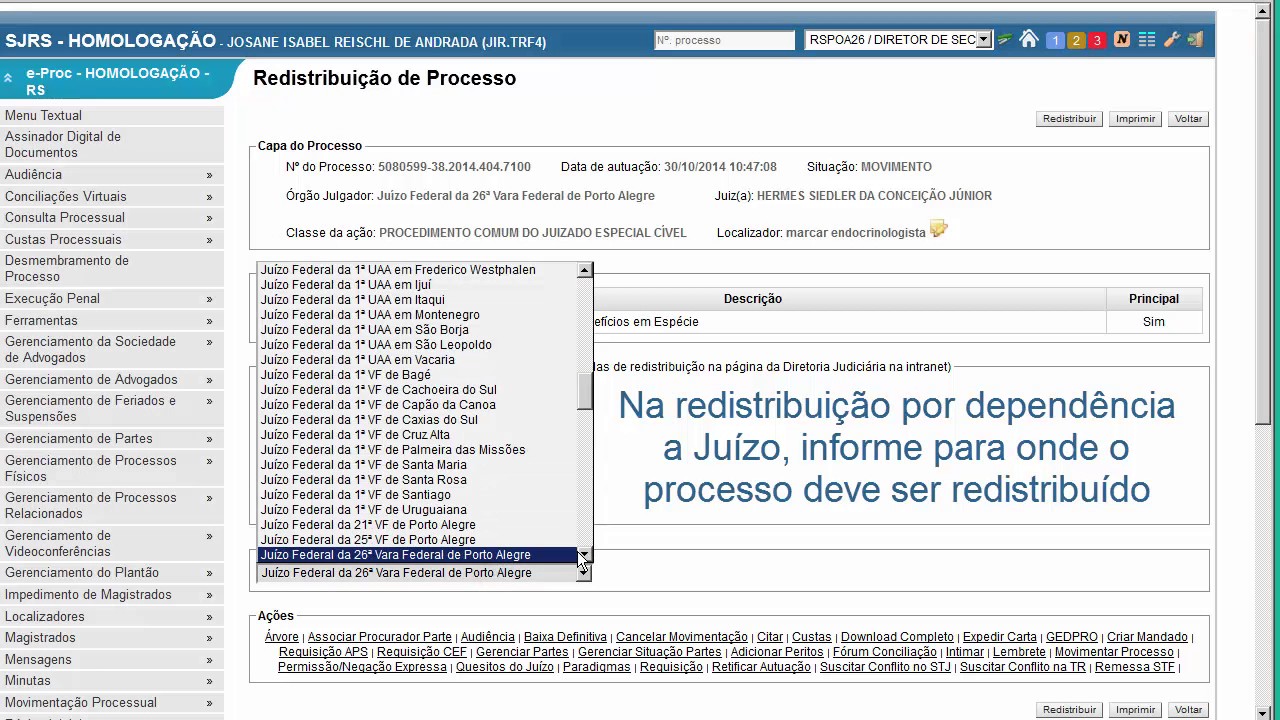
Task: Open the Requisição APS link
Action: point(323,652)
